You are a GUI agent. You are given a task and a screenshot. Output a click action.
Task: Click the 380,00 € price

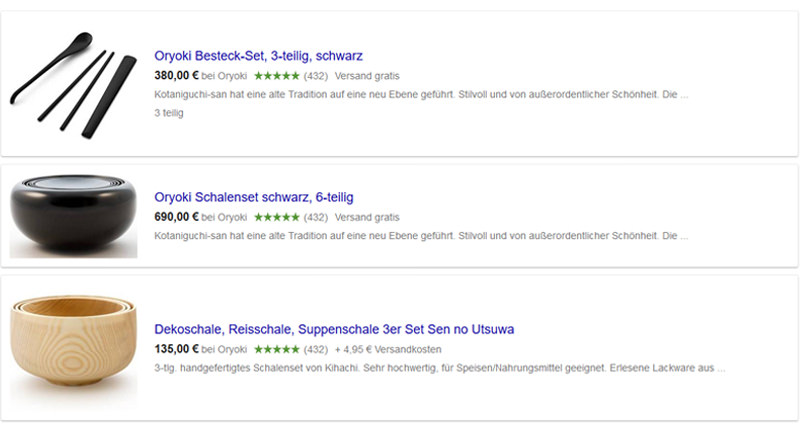tap(176, 75)
